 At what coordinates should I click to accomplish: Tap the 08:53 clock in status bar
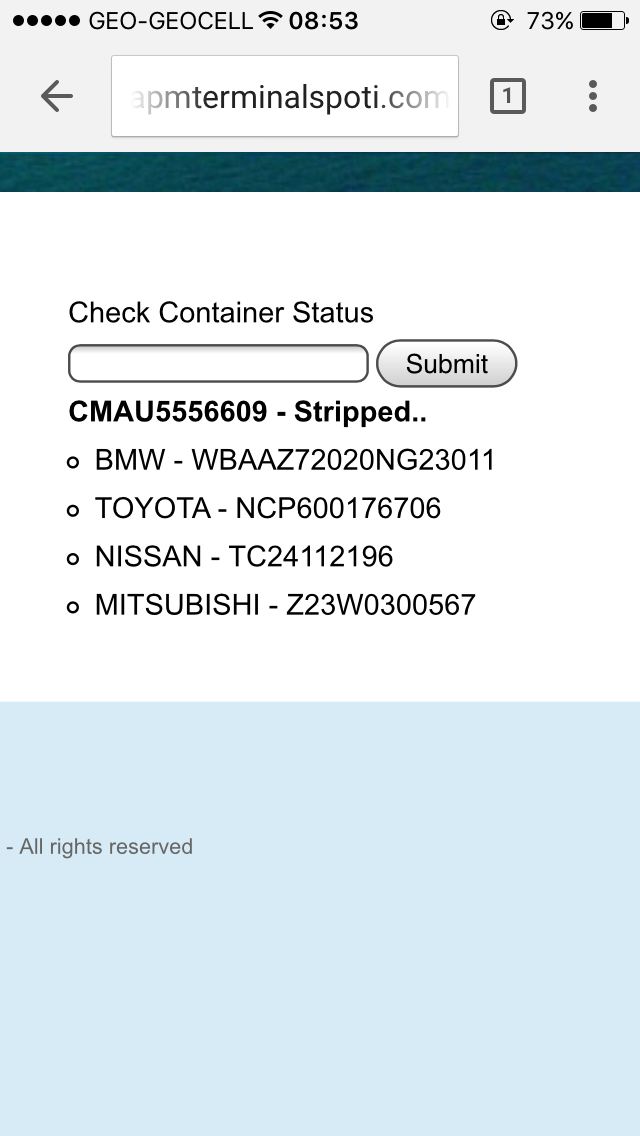(x=323, y=21)
